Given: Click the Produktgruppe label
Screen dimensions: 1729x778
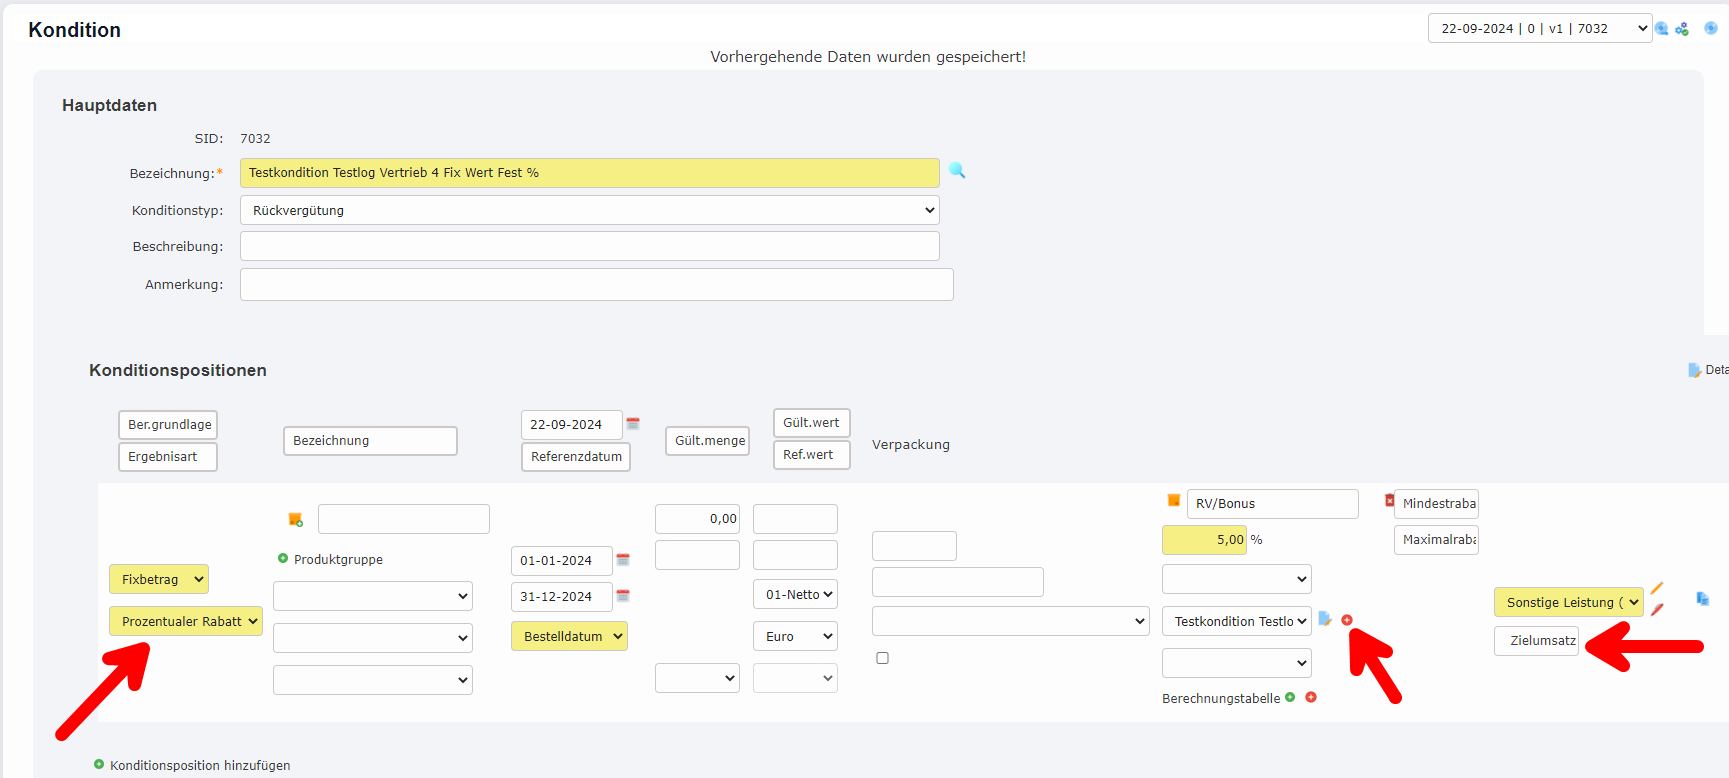Looking at the screenshot, I should click(338, 559).
